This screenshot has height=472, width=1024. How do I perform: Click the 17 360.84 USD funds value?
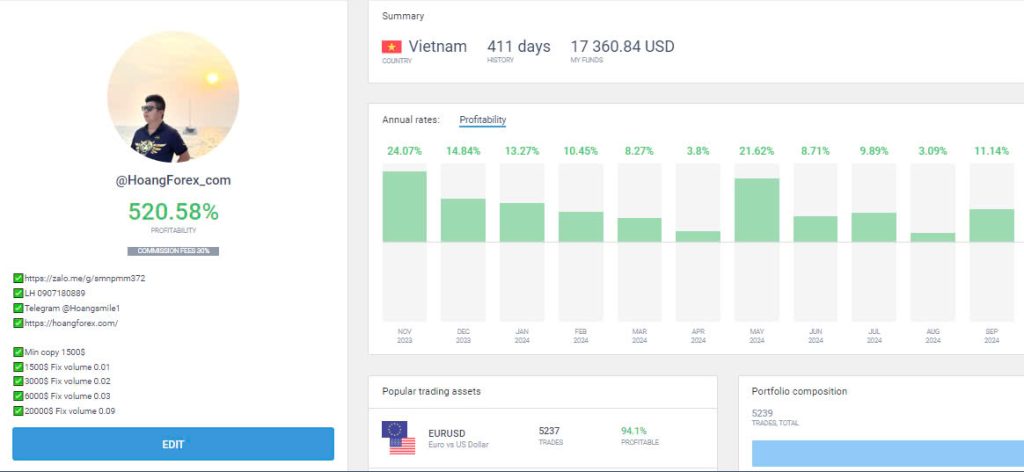click(x=622, y=46)
